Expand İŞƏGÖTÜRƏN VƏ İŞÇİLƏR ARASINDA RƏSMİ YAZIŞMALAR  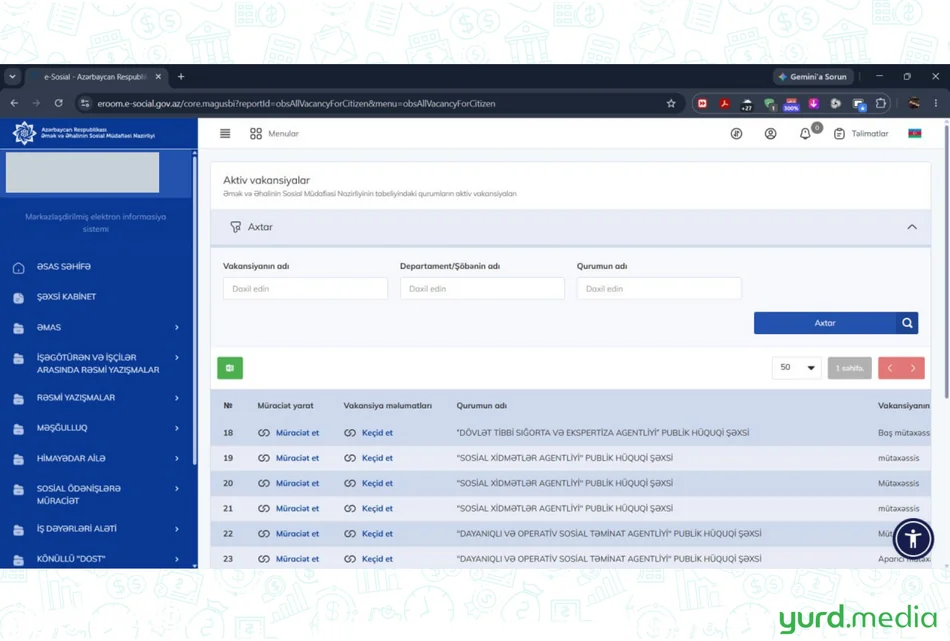97,363
